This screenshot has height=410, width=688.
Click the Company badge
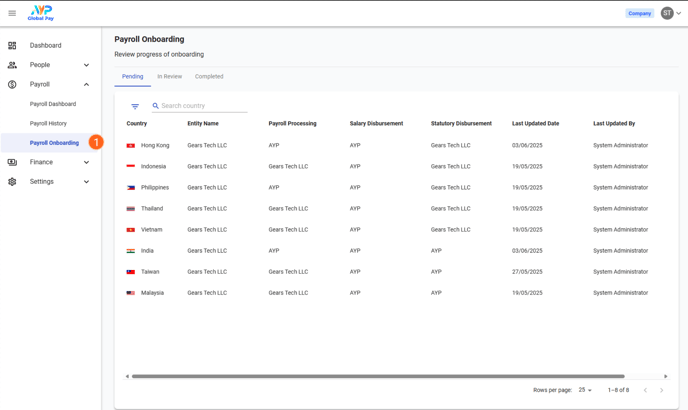coord(639,13)
